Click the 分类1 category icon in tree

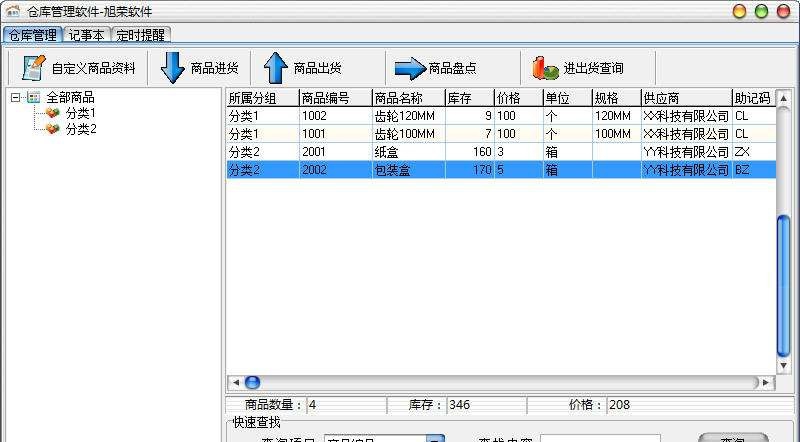coord(52,113)
